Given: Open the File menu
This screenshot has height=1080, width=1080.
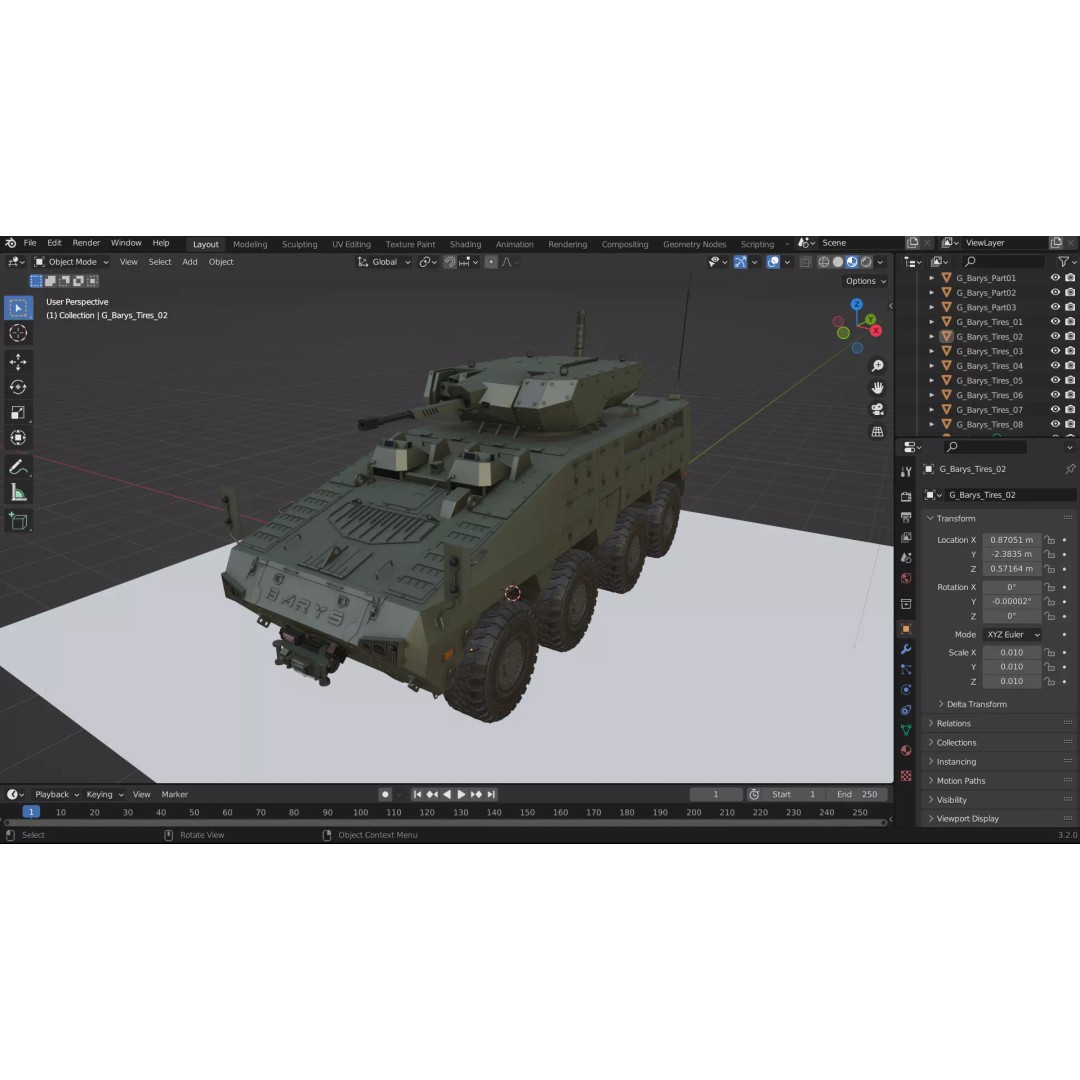Looking at the screenshot, I should point(30,243).
